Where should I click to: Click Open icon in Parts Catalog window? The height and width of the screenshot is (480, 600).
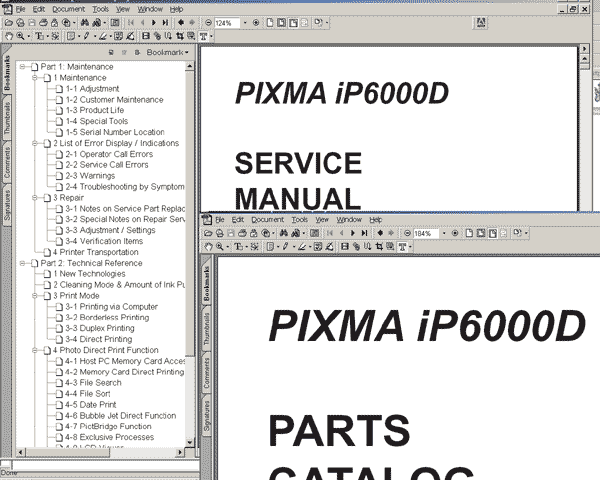[208, 233]
